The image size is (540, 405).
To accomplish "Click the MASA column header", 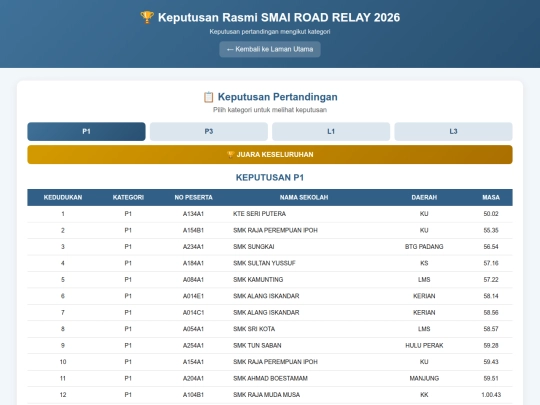I will coord(491,197).
